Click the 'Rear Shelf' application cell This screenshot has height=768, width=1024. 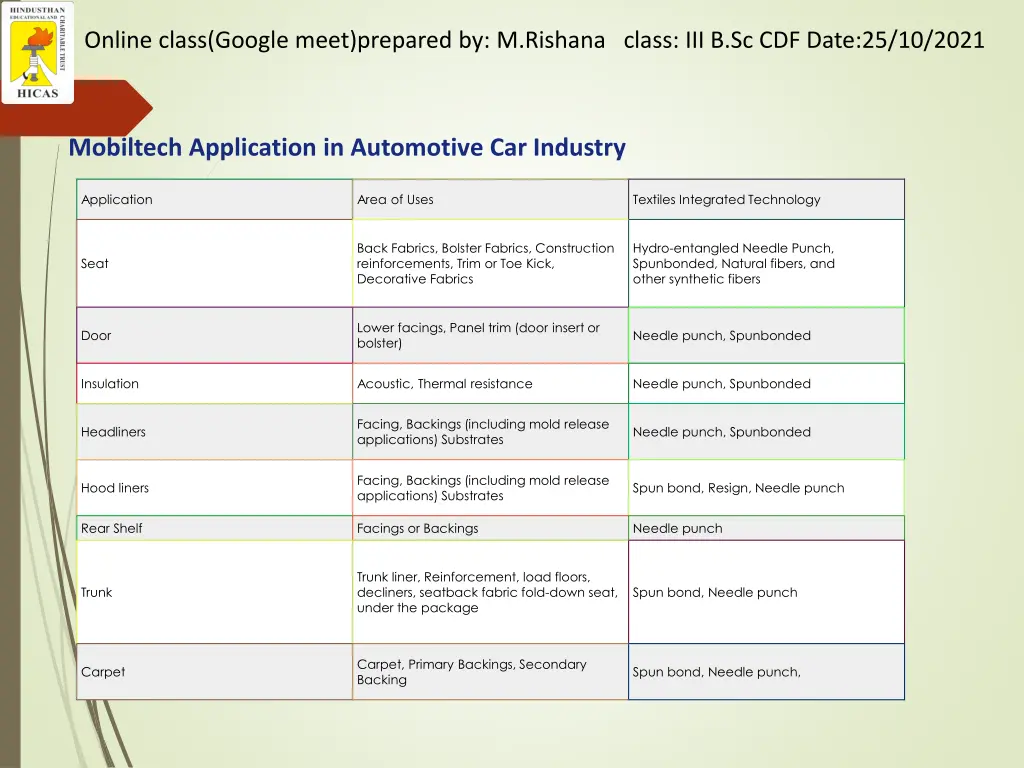coord(214,528)
